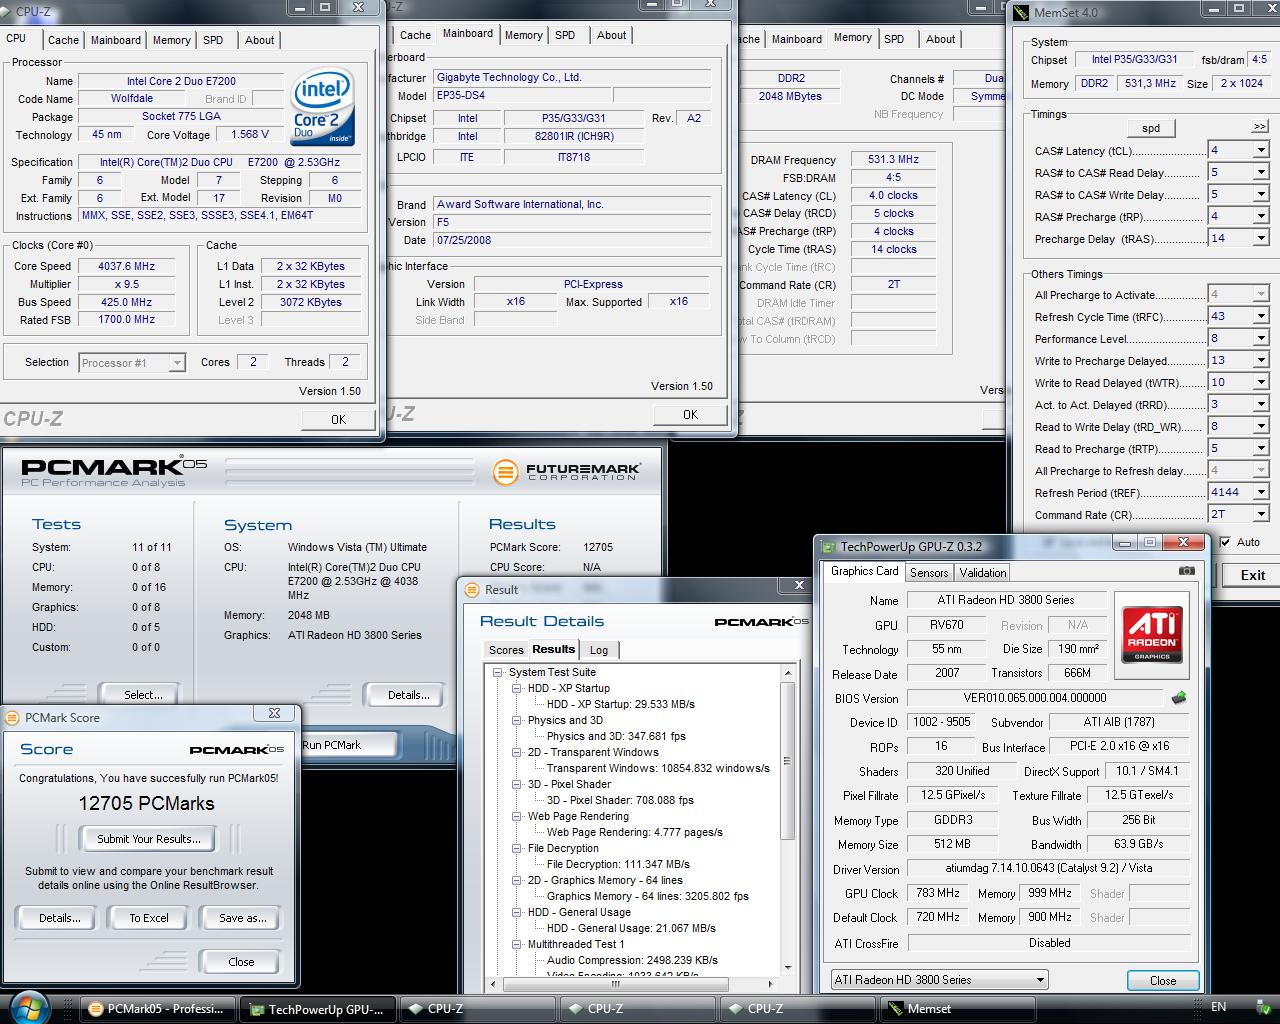Click the Result window title icon
The image size is (1280, 1024).
point(473,589)
